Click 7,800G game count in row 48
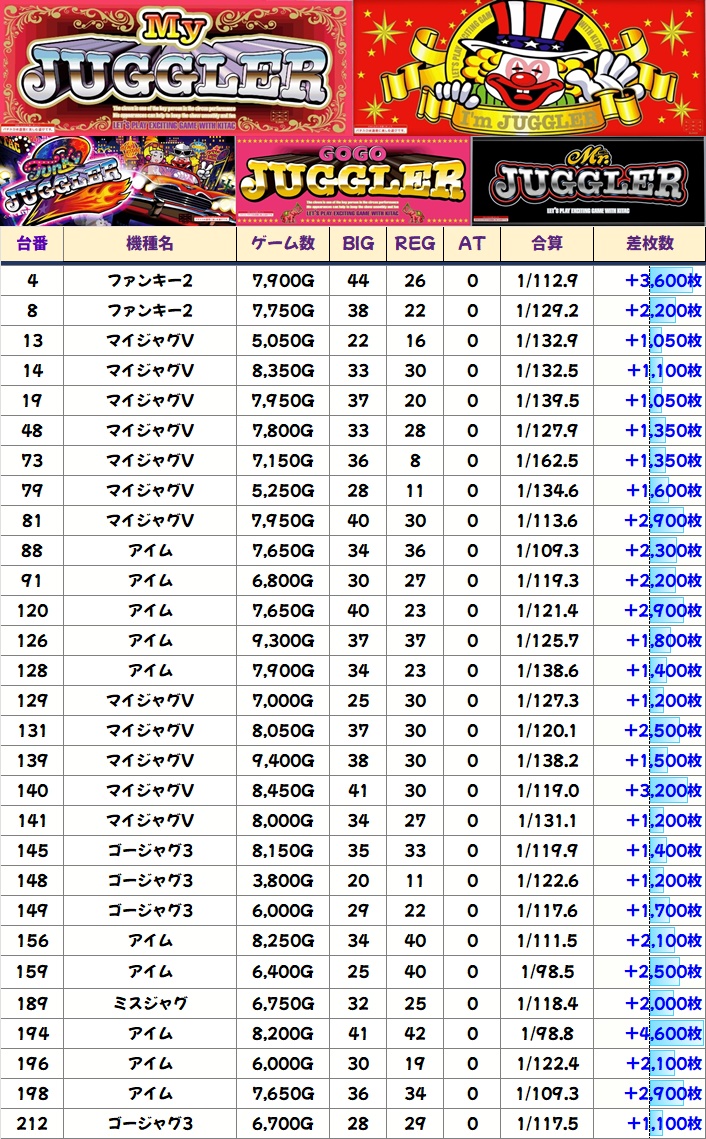Screen dimensions: 706x1139 tap(283, 431)
